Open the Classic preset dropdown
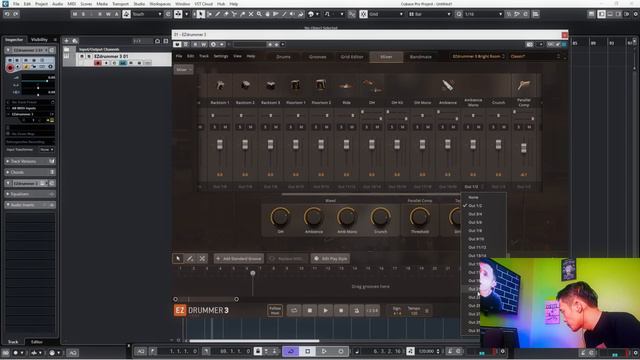640x360 pixels. pos(535,56)
